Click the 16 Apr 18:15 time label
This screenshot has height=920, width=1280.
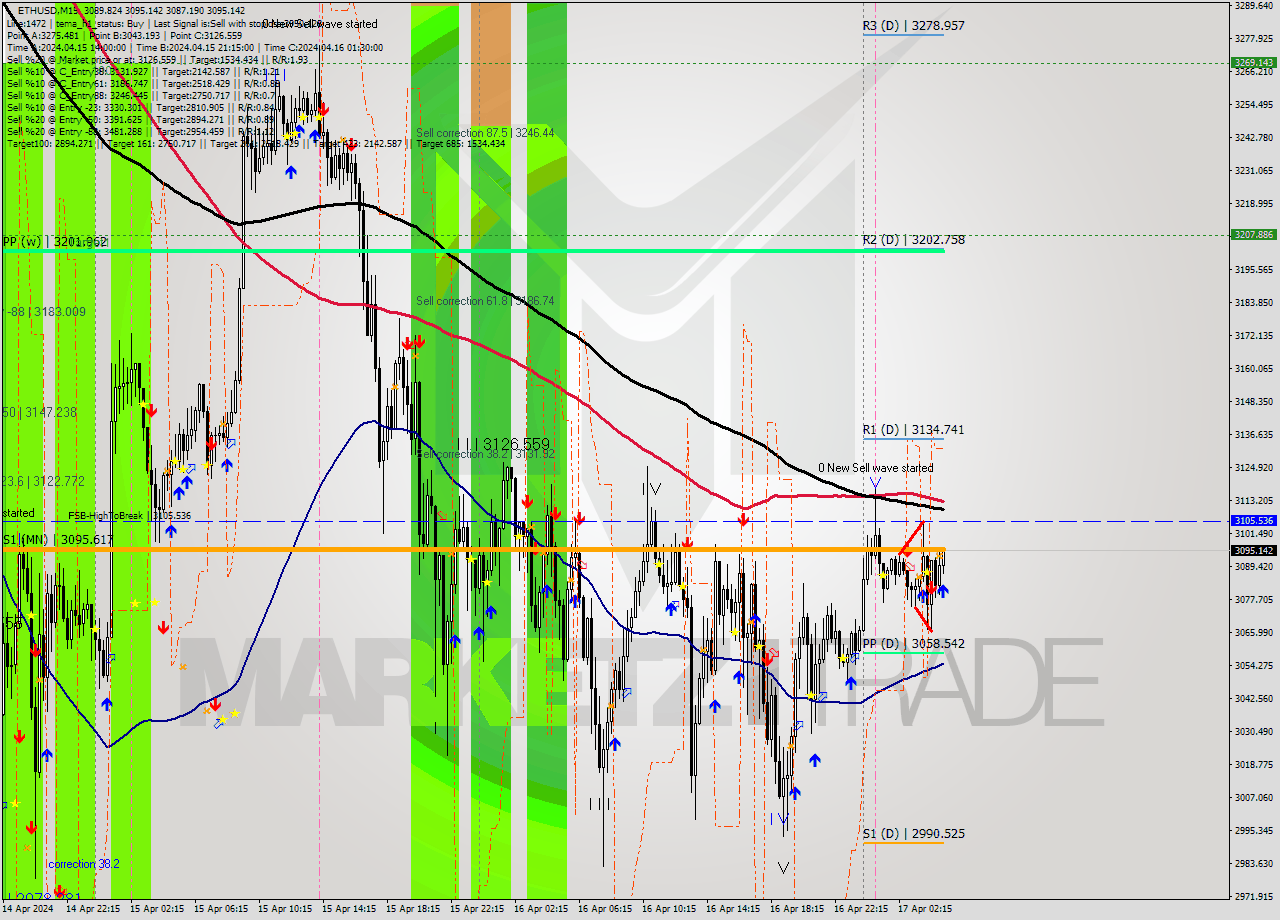[797, 909]
